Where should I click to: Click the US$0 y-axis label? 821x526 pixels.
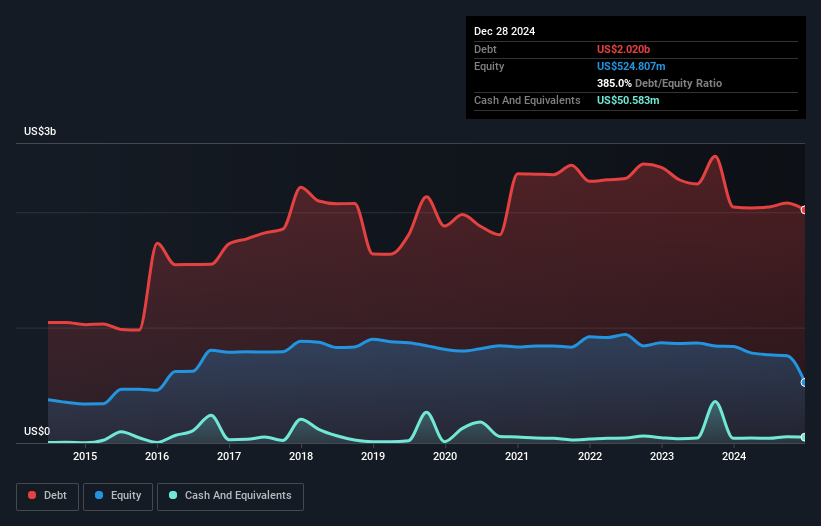point(37,431)
